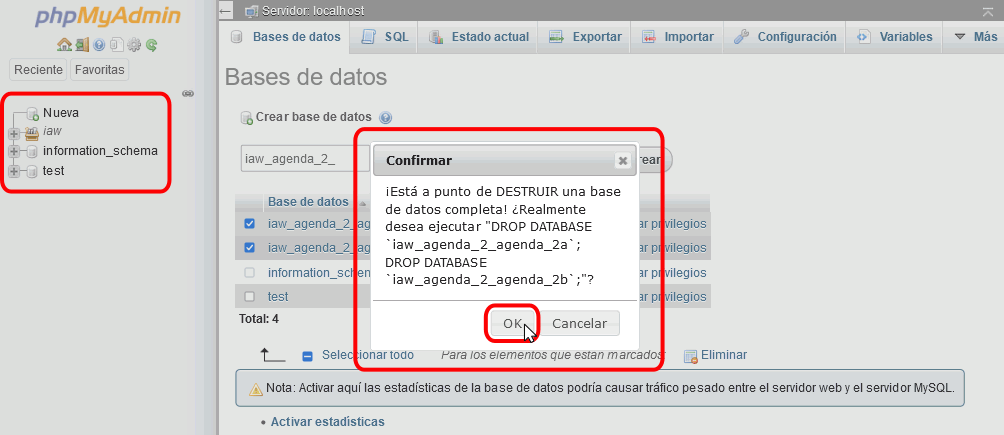Viewport: 1004px width, 435px height.
Task: Sort by Base de datos column header
Action: point(309,202)
